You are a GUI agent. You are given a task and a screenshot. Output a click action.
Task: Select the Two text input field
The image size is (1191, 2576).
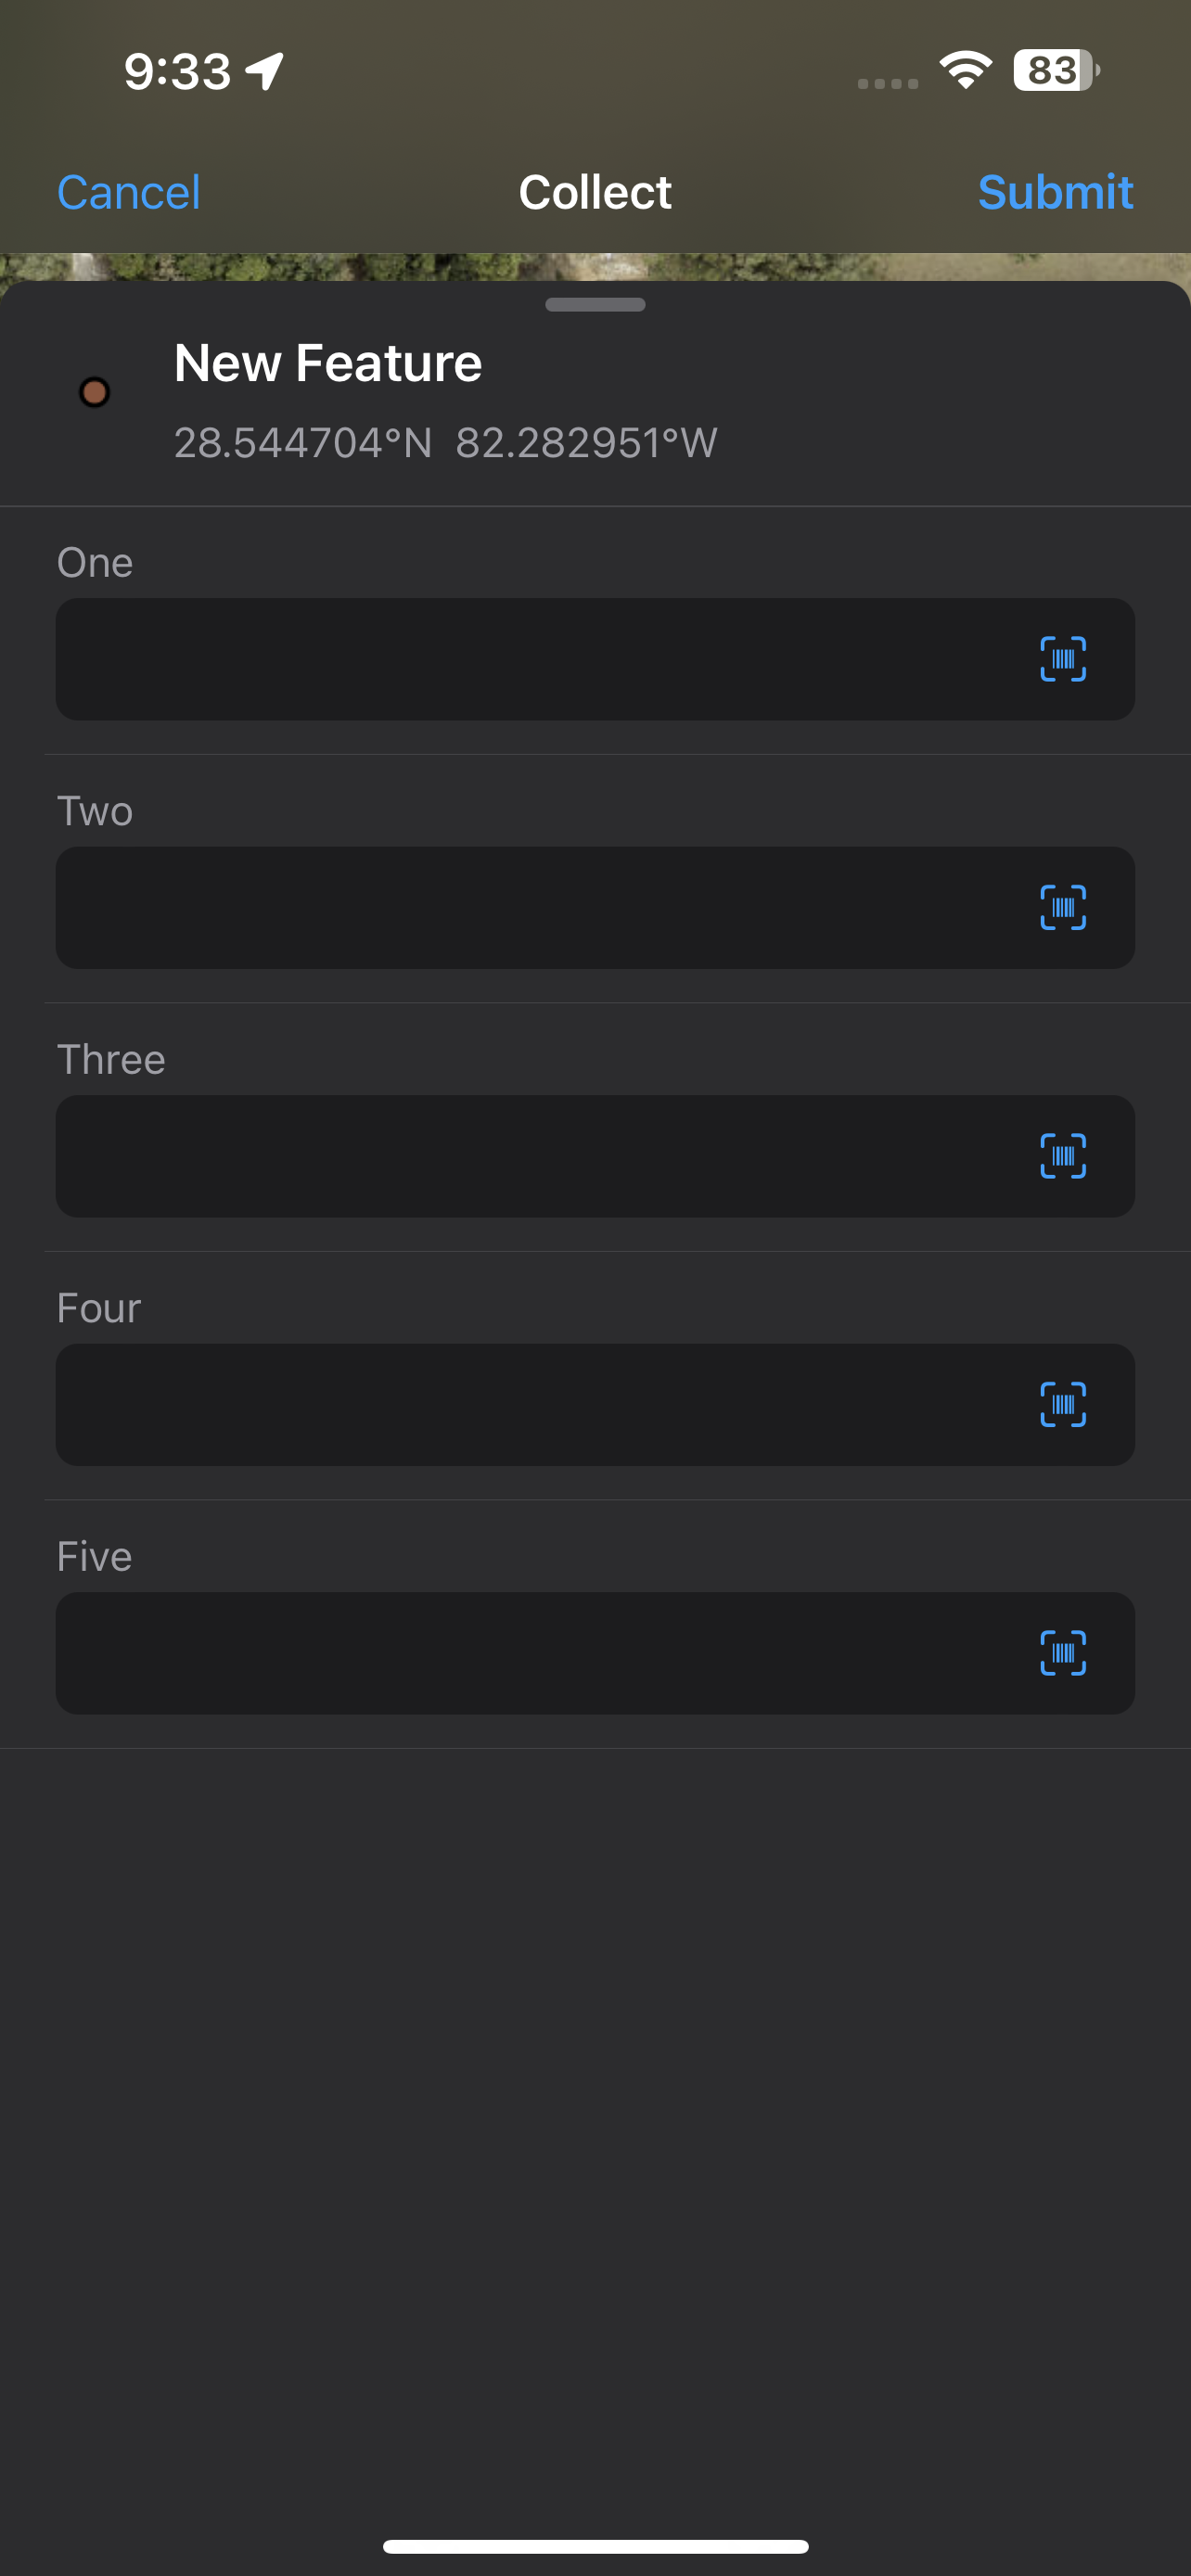(500, 907)
